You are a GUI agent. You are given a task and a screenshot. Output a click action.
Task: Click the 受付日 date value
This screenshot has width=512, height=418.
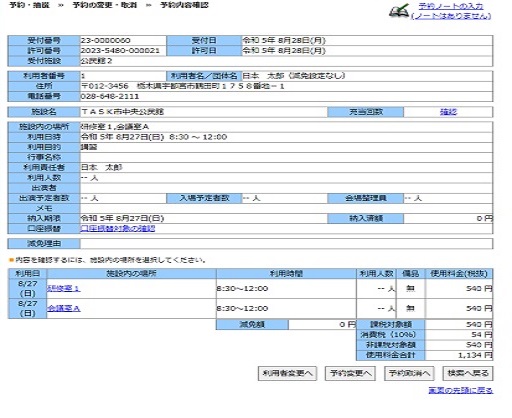(x=284, y=41)
